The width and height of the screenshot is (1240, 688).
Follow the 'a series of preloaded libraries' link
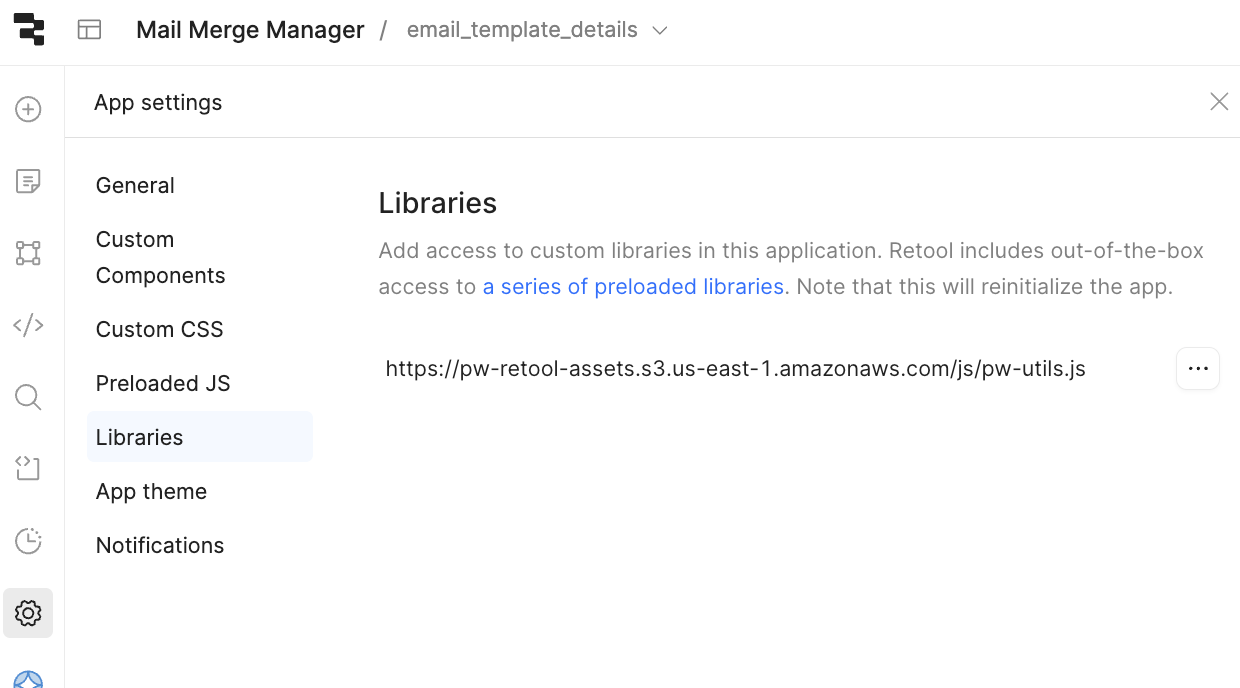[633, 287]
